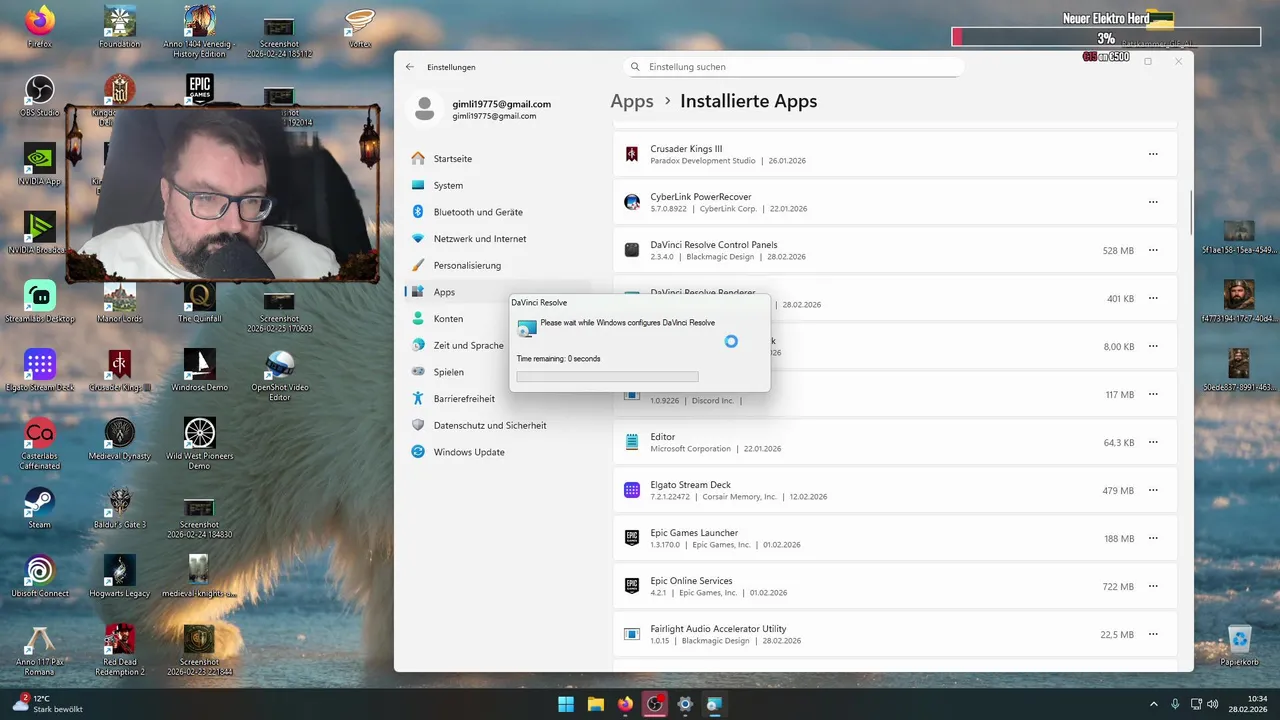Select the Windrose Demo desktop icon
This screenshot has height=720, width=1280.
[x=200, y=369]
